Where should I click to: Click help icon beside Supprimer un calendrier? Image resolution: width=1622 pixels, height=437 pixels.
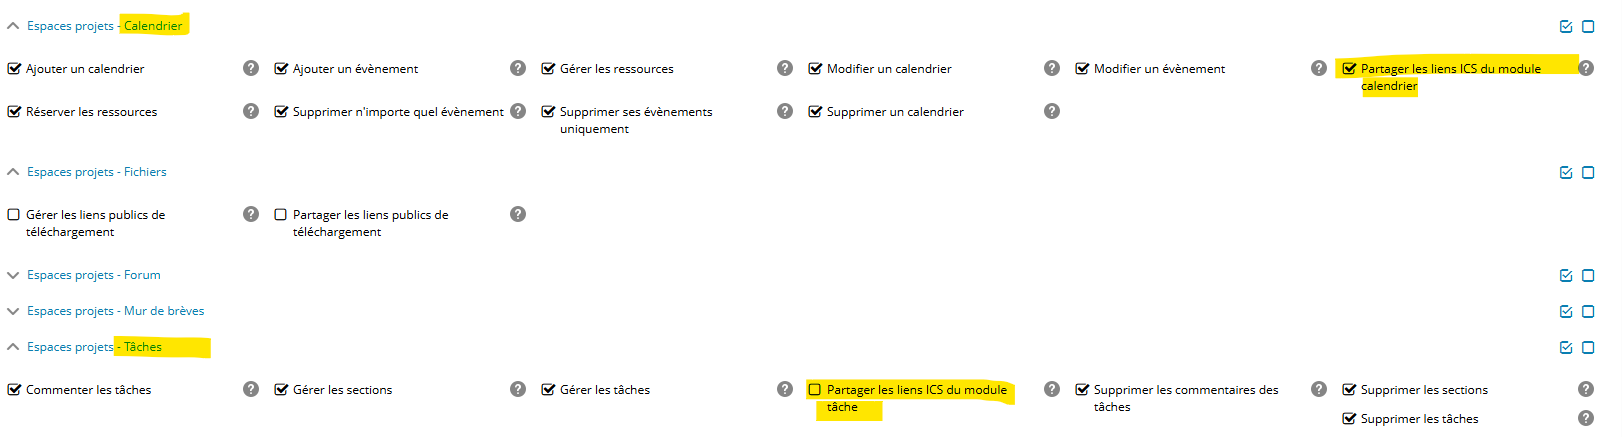[x=1052, y=111]
